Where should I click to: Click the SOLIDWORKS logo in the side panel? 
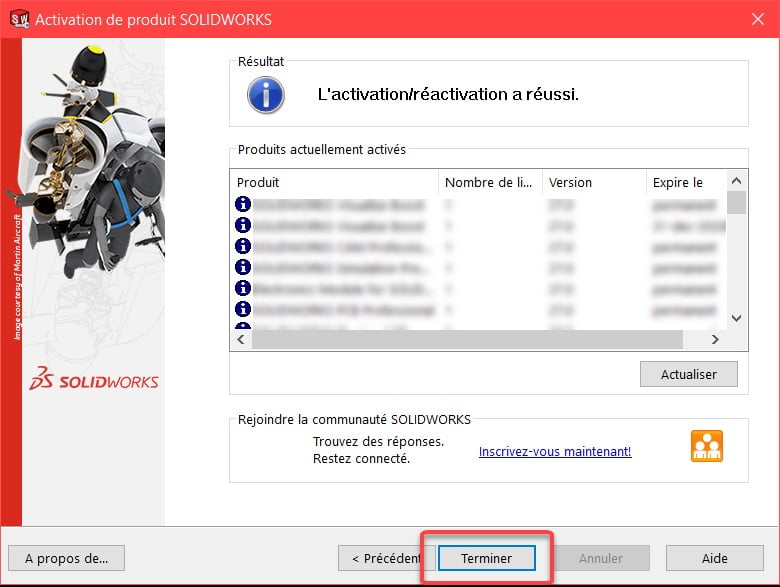[94, 379]
